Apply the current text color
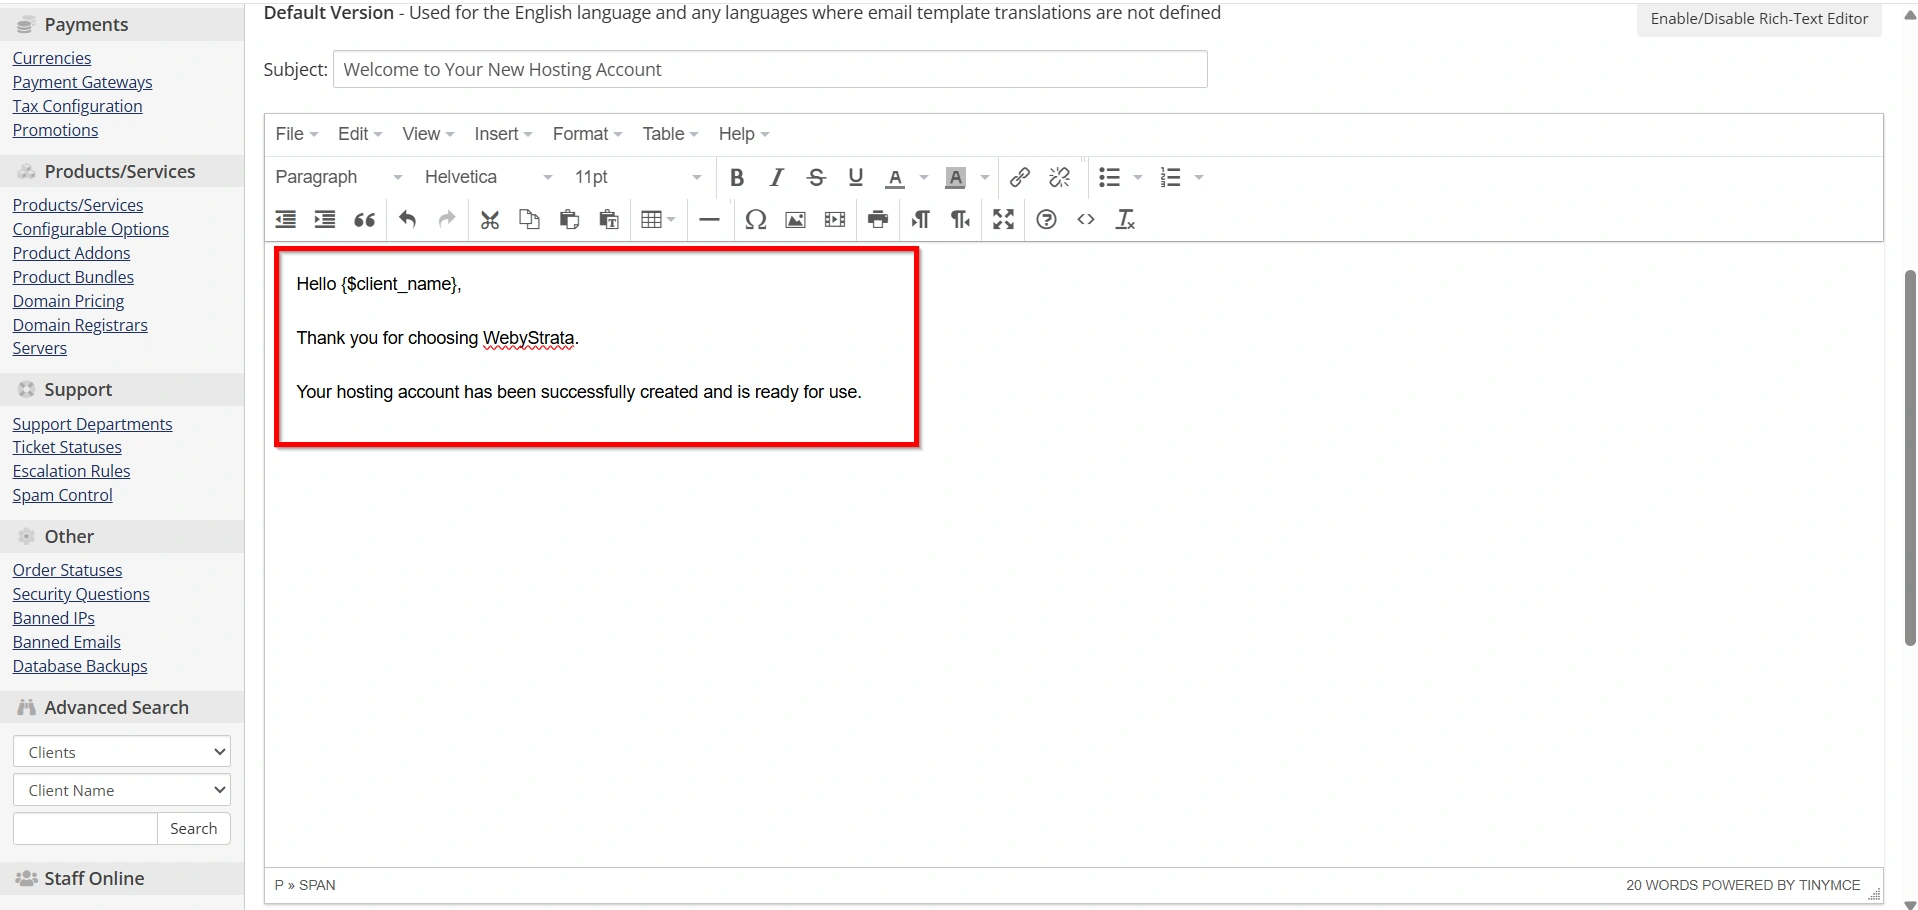This screenshot has width=1918, height=910. point(895,178)
